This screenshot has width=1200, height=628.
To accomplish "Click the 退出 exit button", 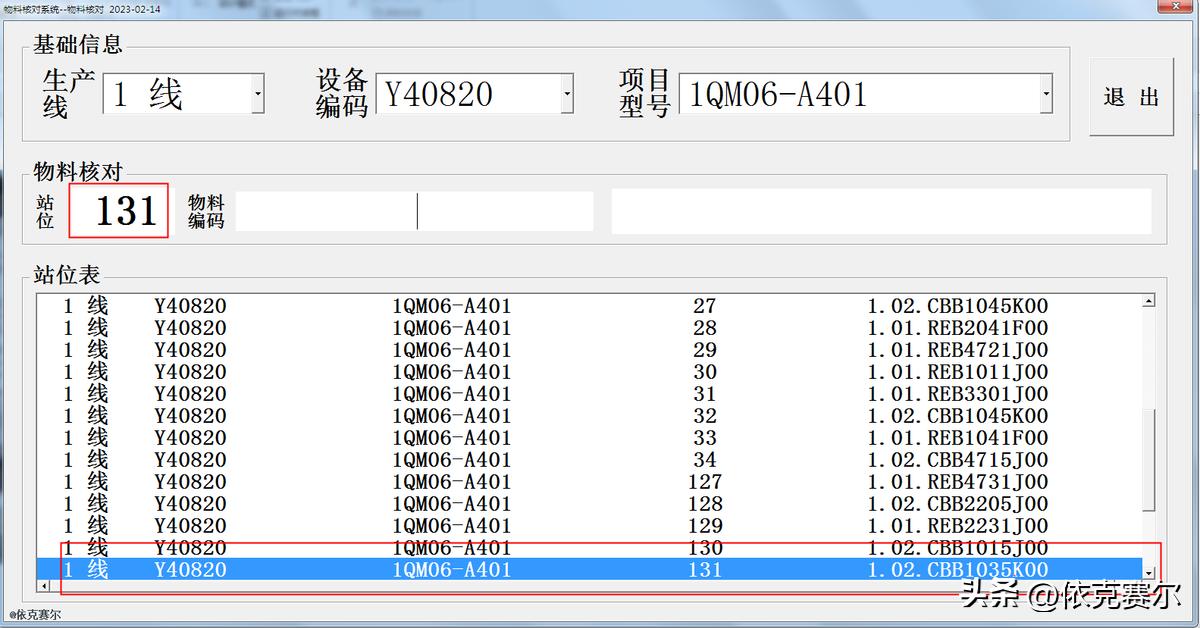I will 1131,97.
